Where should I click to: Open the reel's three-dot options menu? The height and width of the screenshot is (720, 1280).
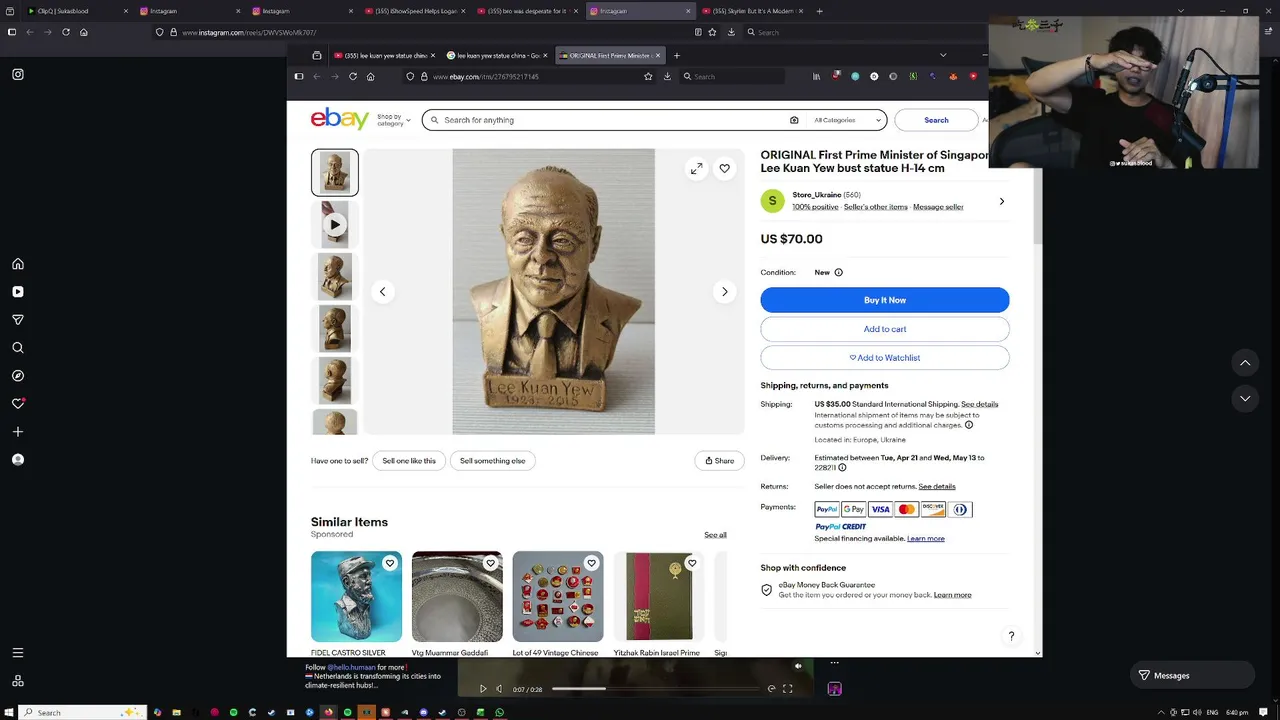[834, 663]
